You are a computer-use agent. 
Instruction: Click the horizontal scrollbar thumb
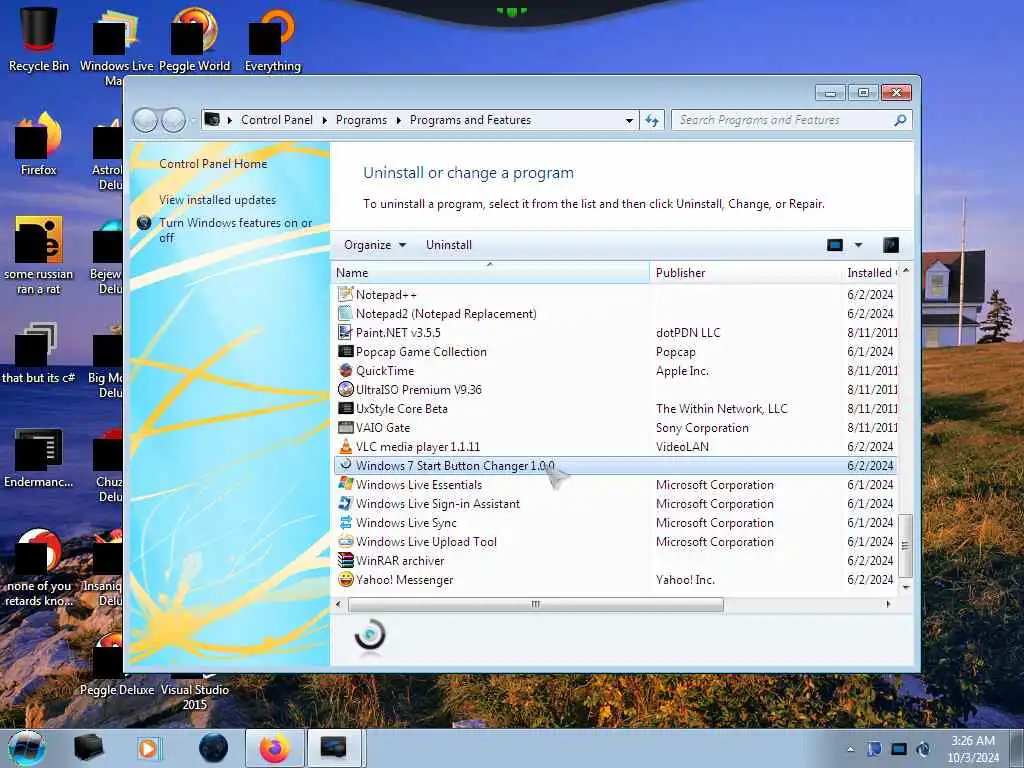pyautogui.click(x=536, y=605)
